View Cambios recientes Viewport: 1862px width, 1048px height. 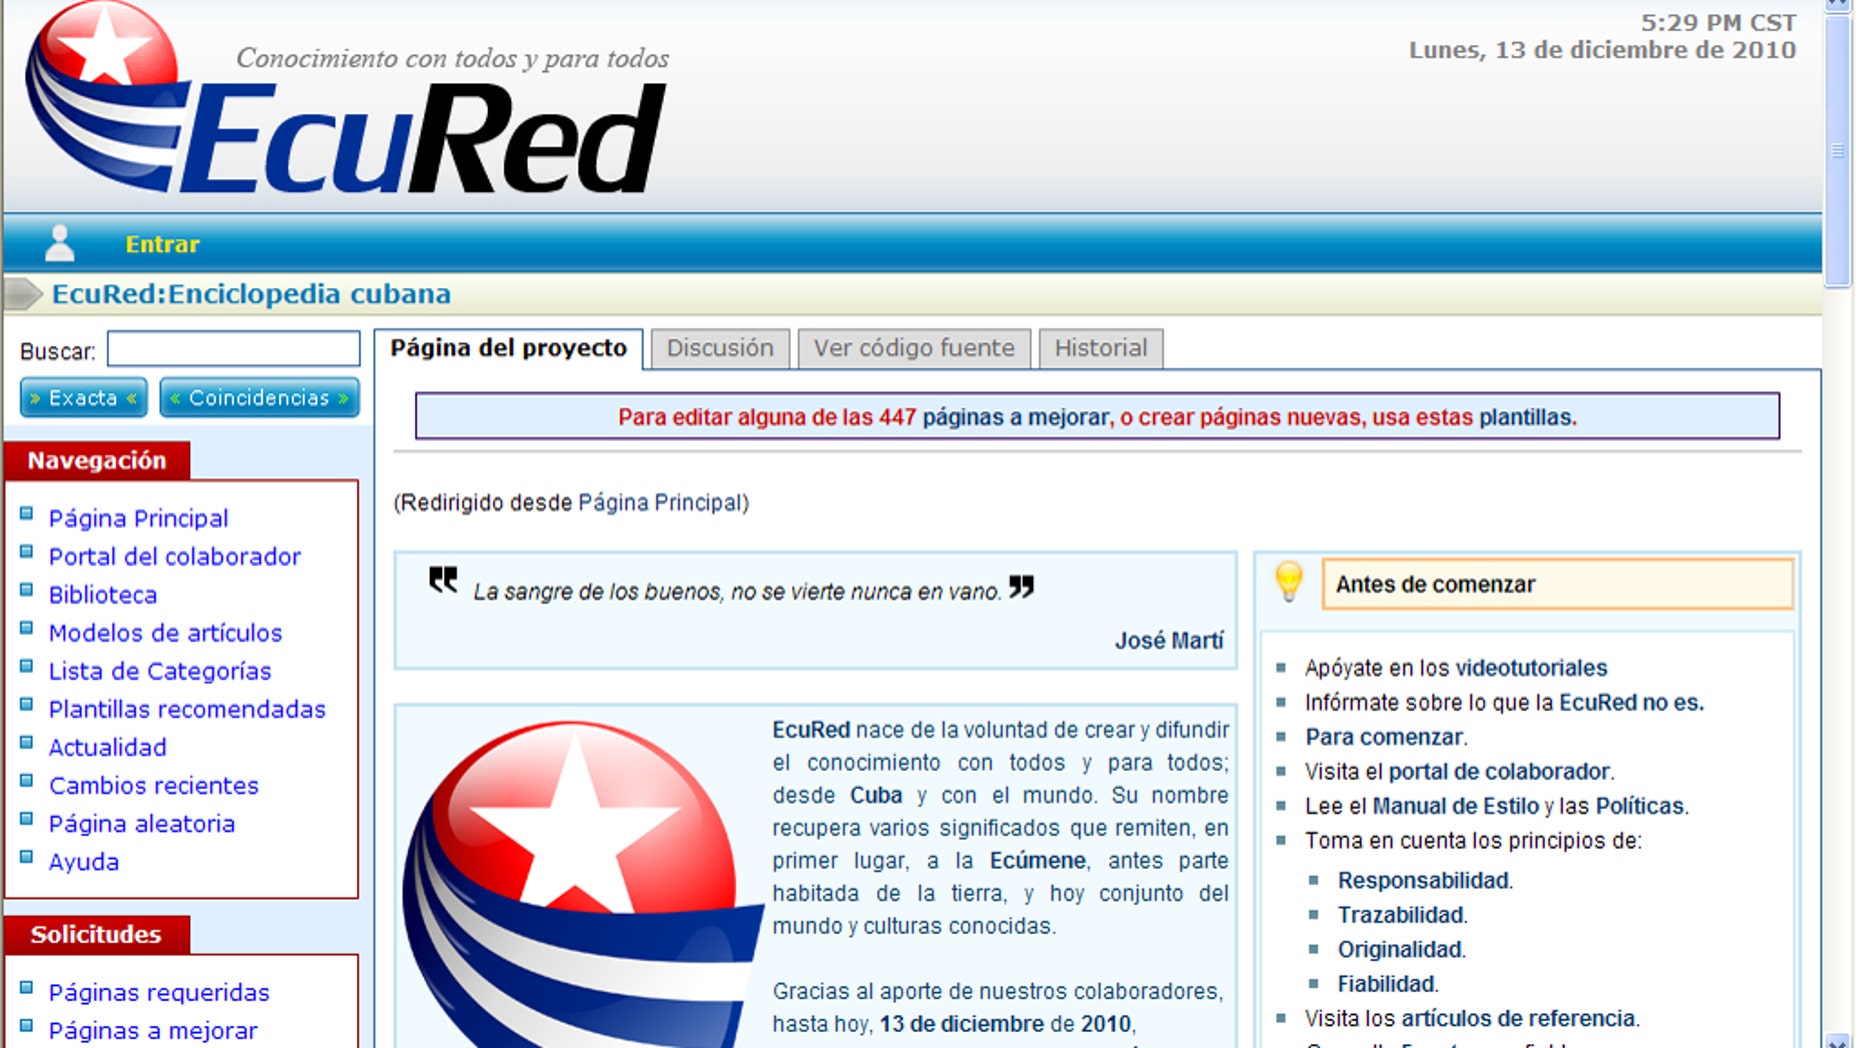(154, 785)
